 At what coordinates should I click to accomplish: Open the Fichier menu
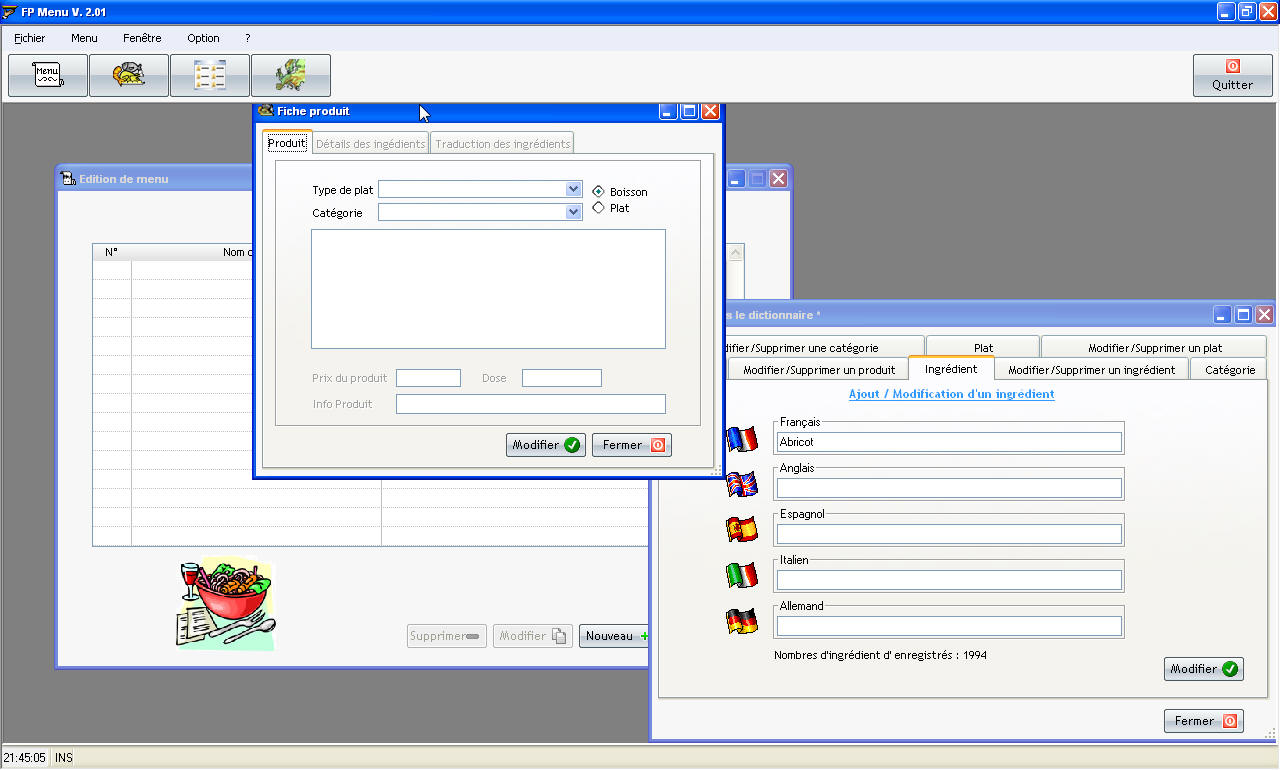click(30, 38)
